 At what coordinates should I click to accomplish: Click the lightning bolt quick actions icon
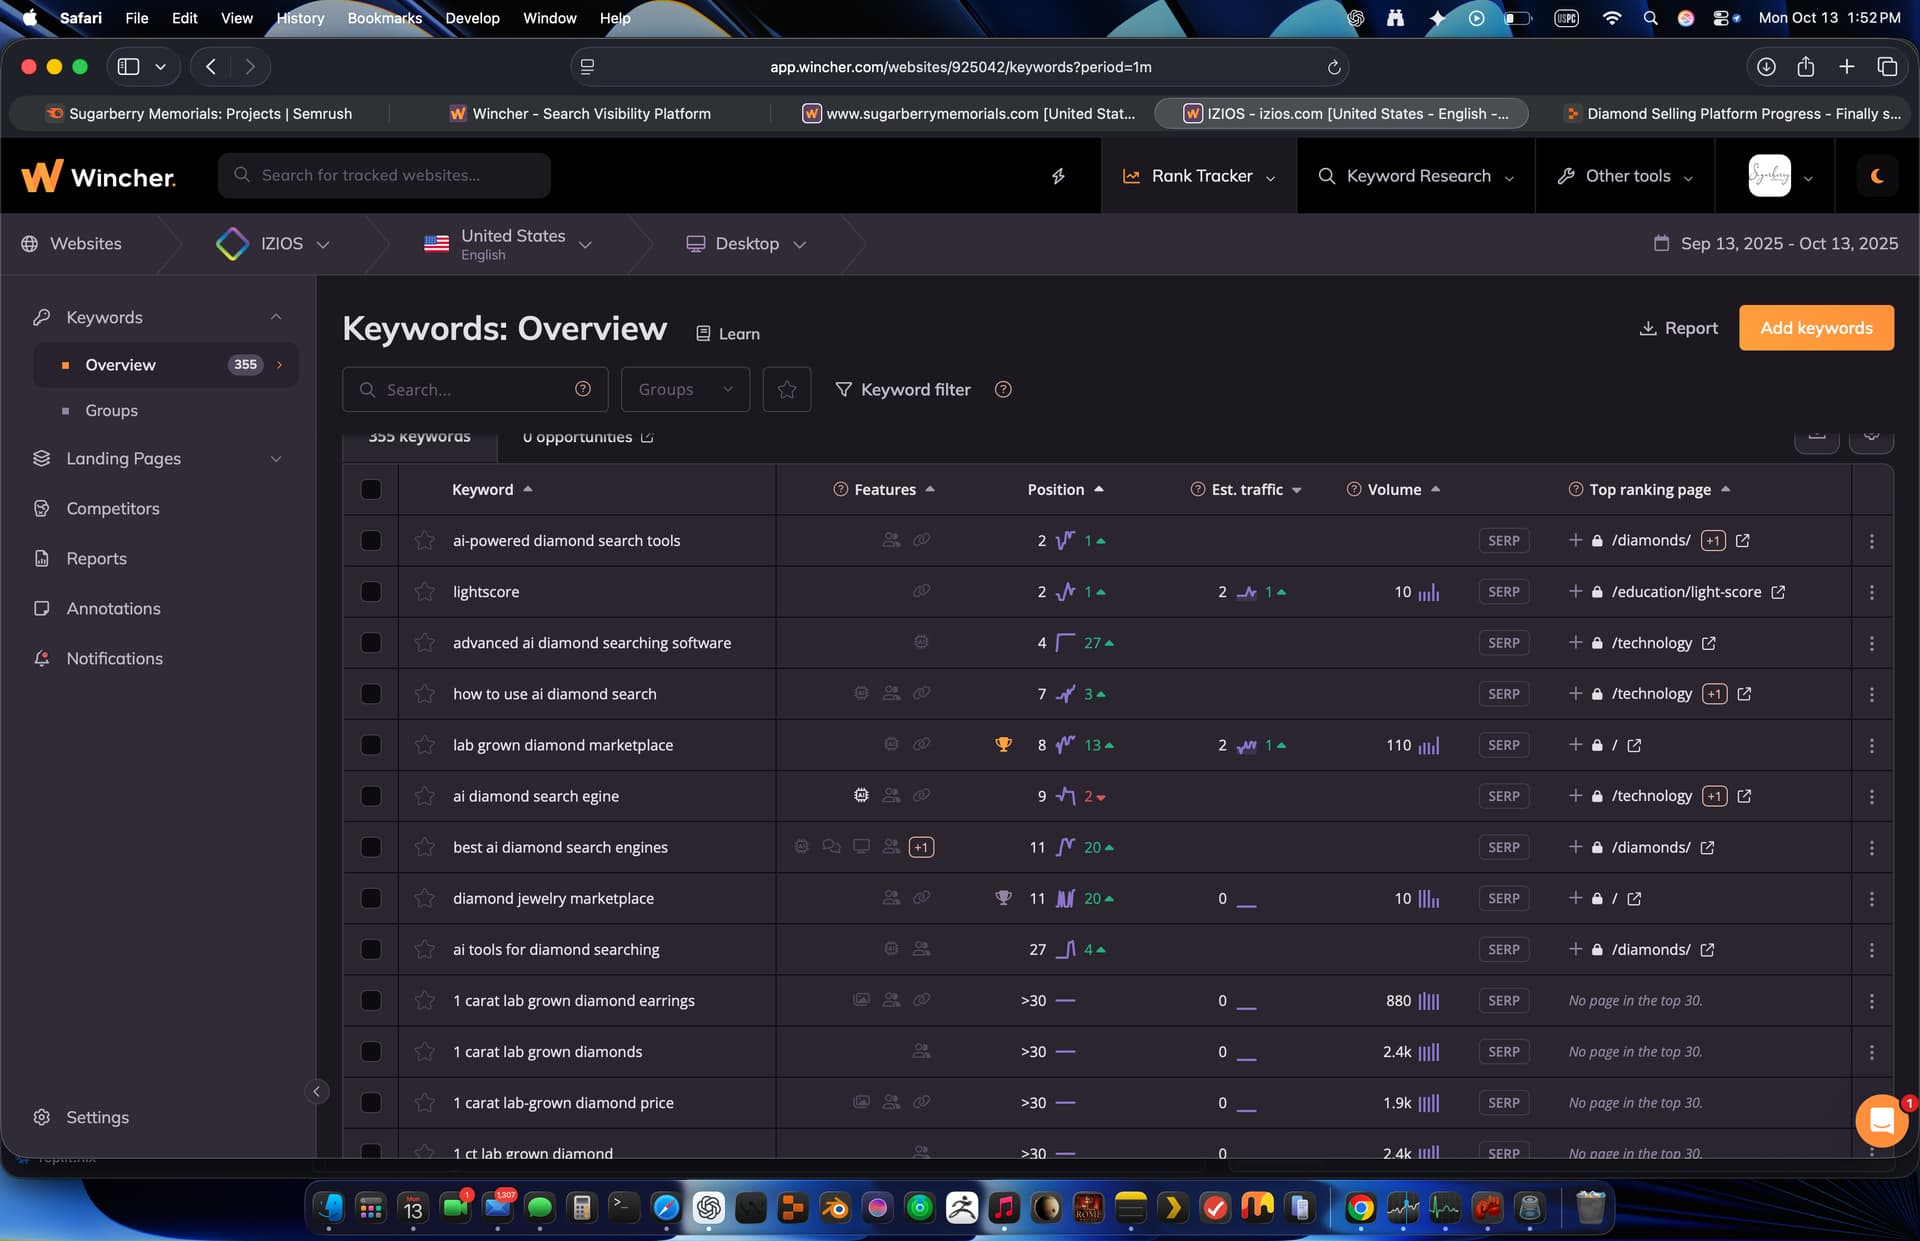click(1058, 176)
